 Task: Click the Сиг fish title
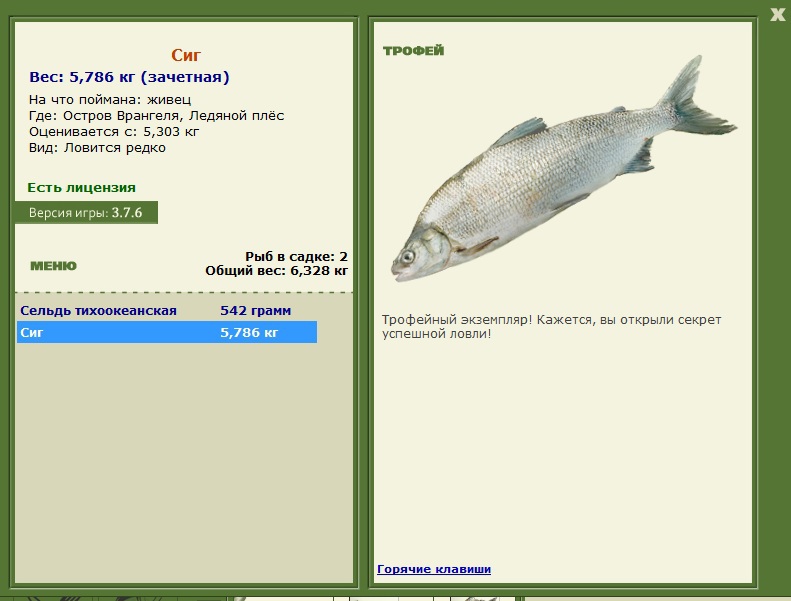pos(186,55)
